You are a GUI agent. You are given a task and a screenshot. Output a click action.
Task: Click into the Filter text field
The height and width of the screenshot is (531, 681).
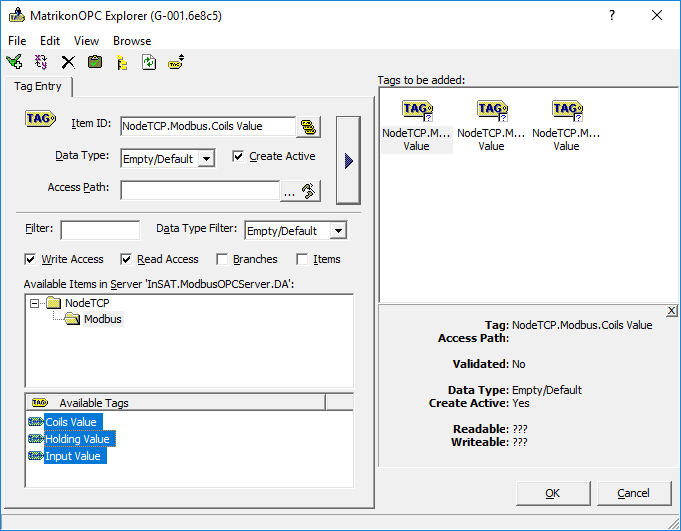[x=100, y=230]
